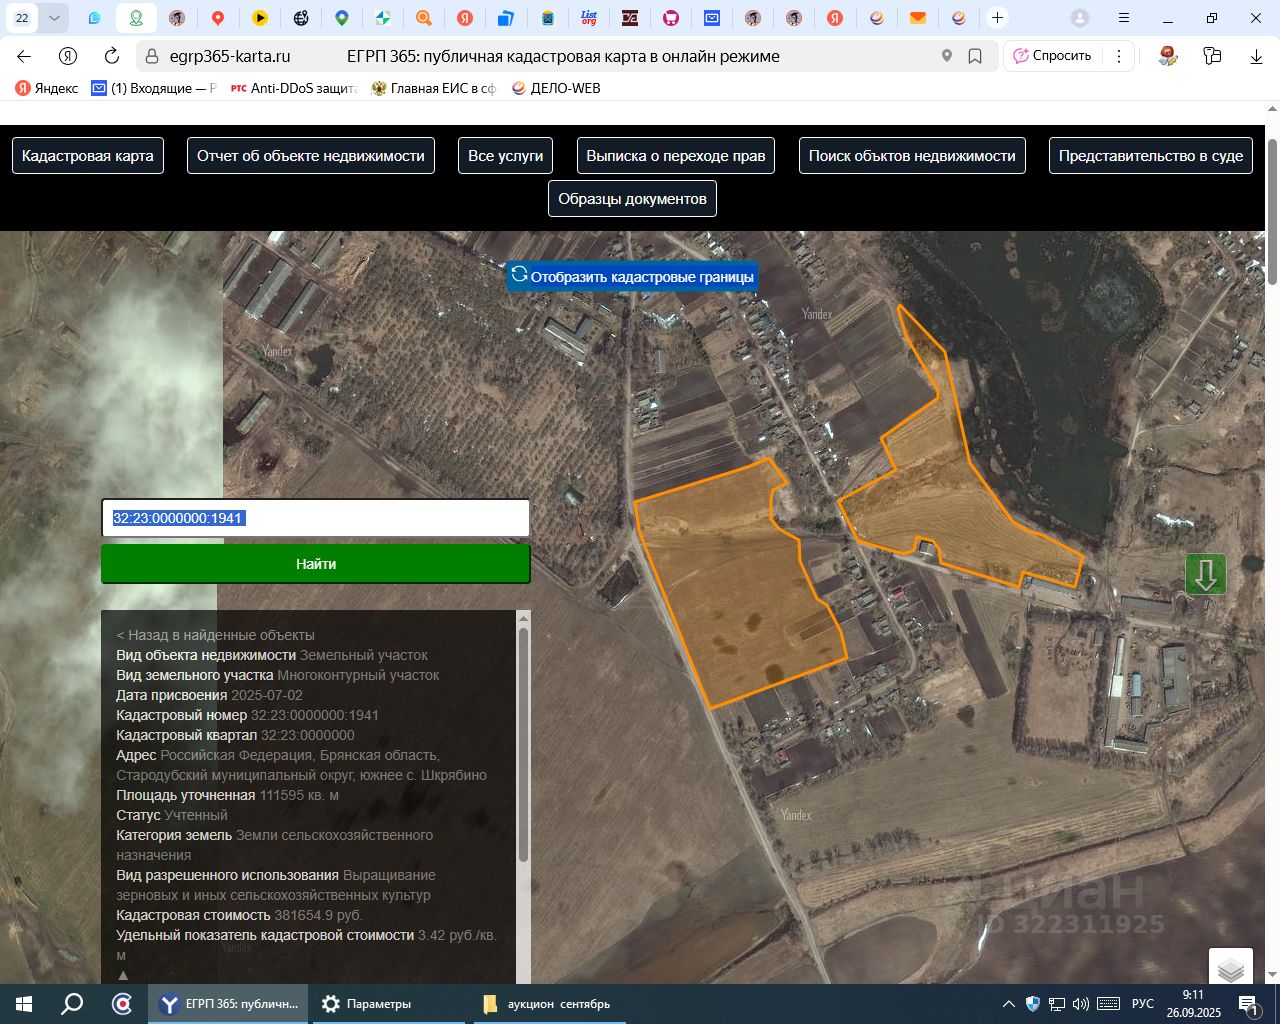Screen dimensions: 1280x1024
Task: Open Образцы документов
Action: tap(632, 199)
